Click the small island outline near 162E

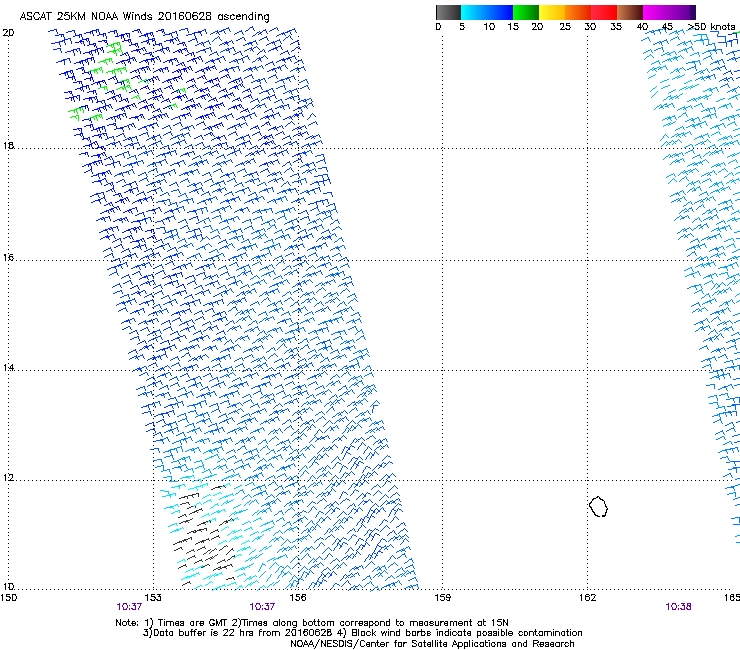[x=598, y=506]
